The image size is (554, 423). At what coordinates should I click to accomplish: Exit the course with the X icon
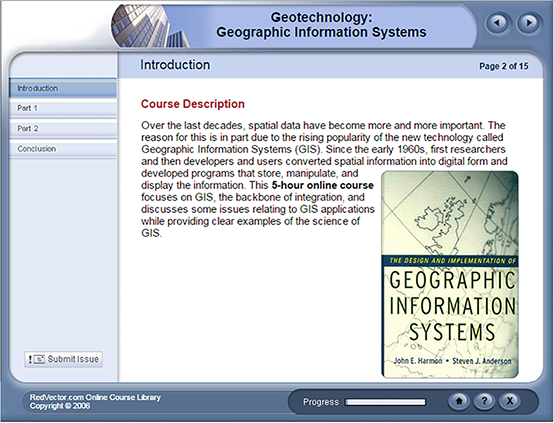(510, 401)
